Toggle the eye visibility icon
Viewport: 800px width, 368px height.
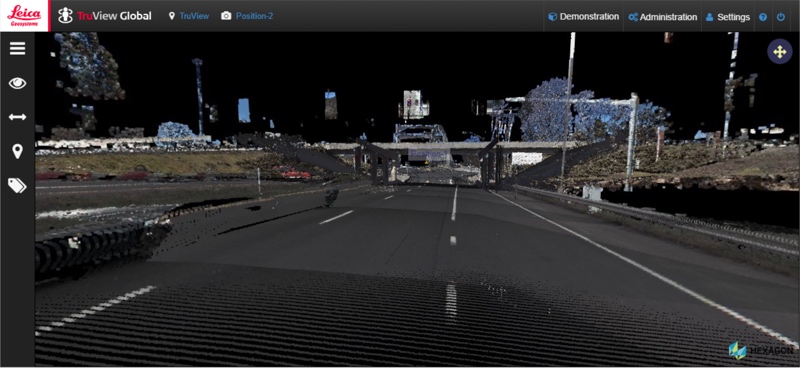(x=17, y=83)
